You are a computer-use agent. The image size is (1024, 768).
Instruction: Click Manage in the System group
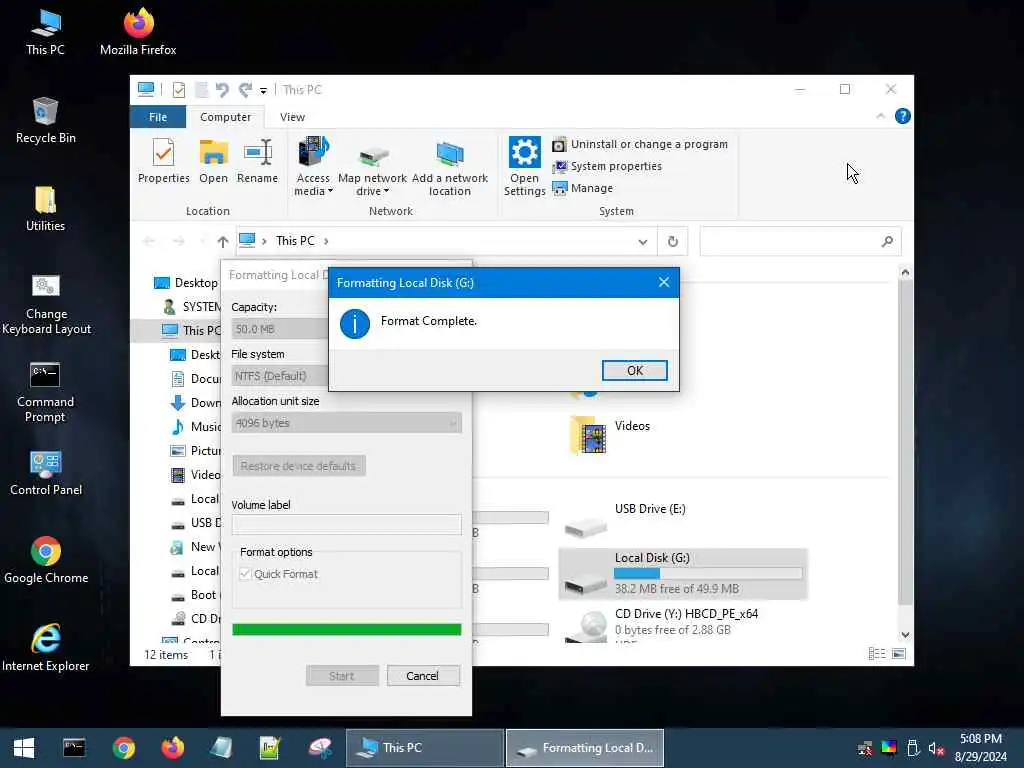click(583, 188)
